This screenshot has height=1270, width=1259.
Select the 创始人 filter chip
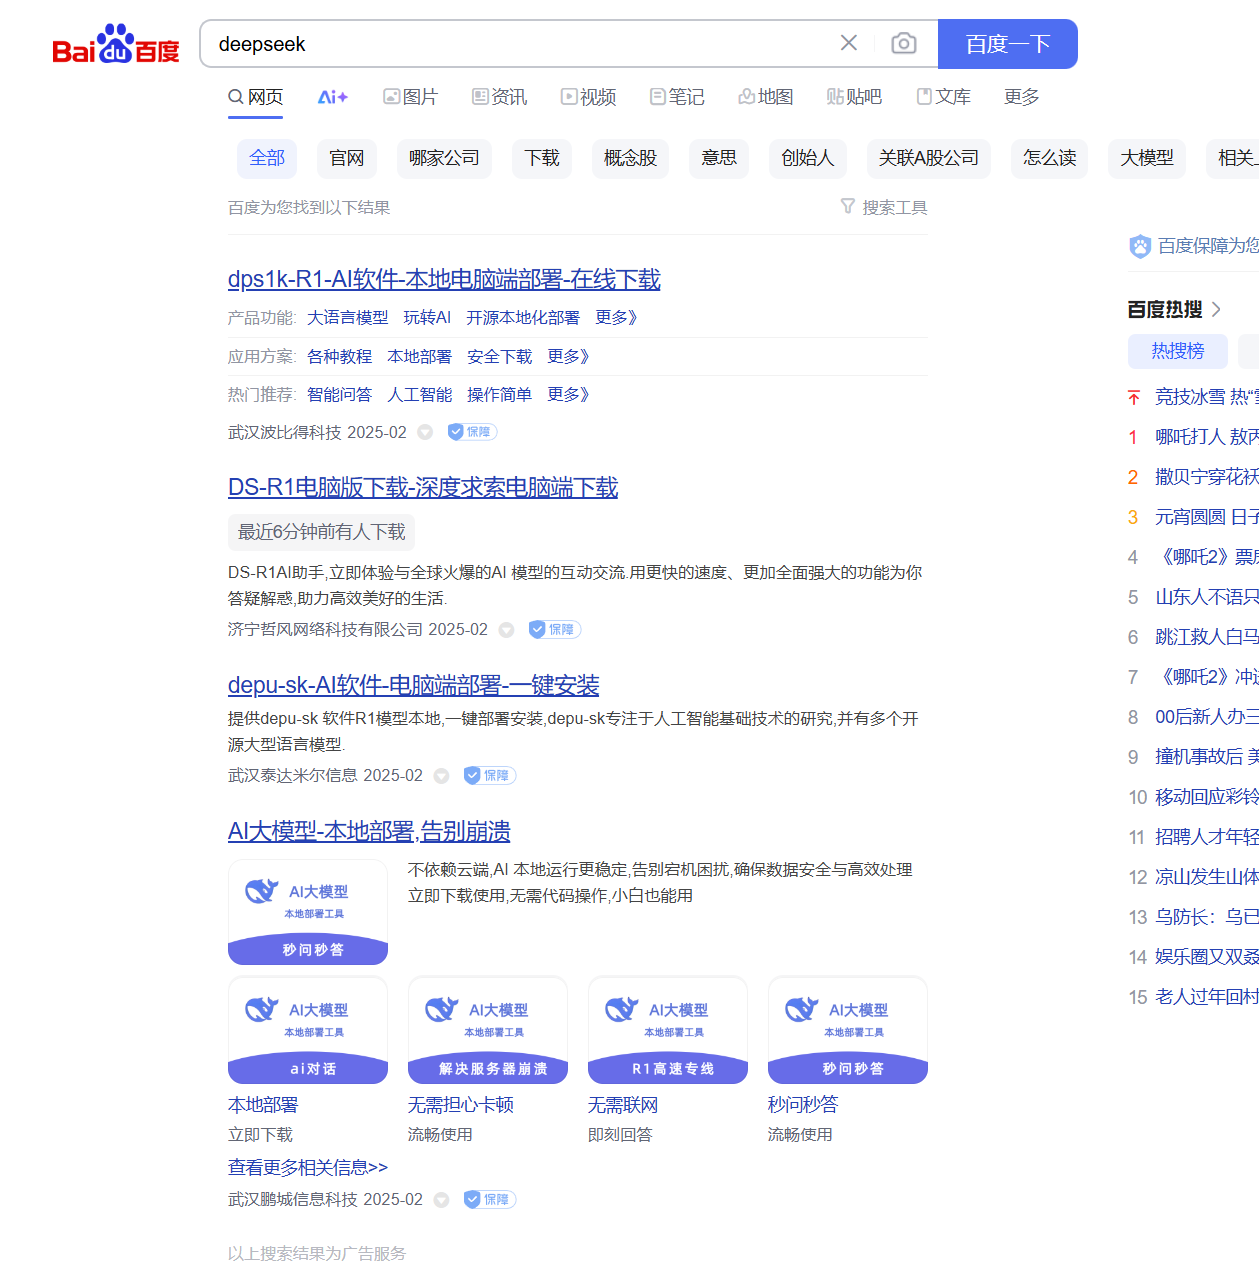[807, 158]
